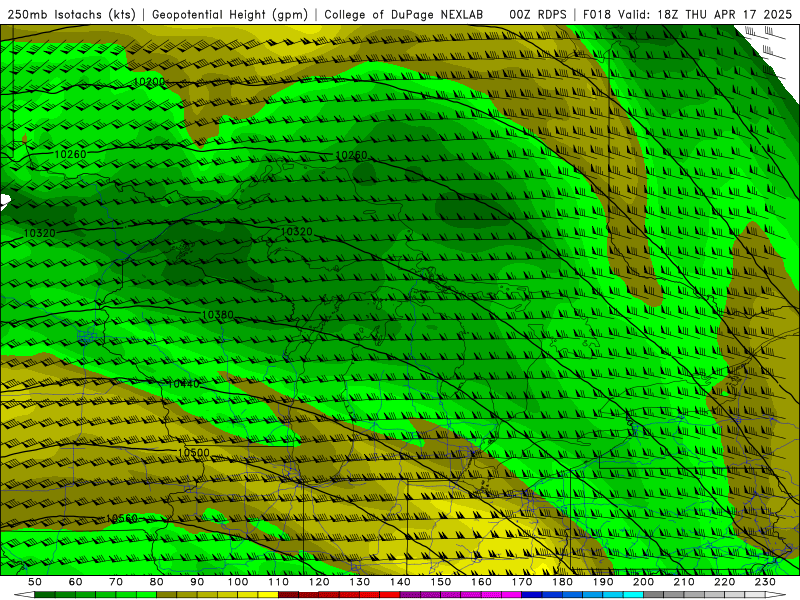This screenshot has width=800, height=600.
Task: Click the 10200 height contour label
Action: (149, 82)
